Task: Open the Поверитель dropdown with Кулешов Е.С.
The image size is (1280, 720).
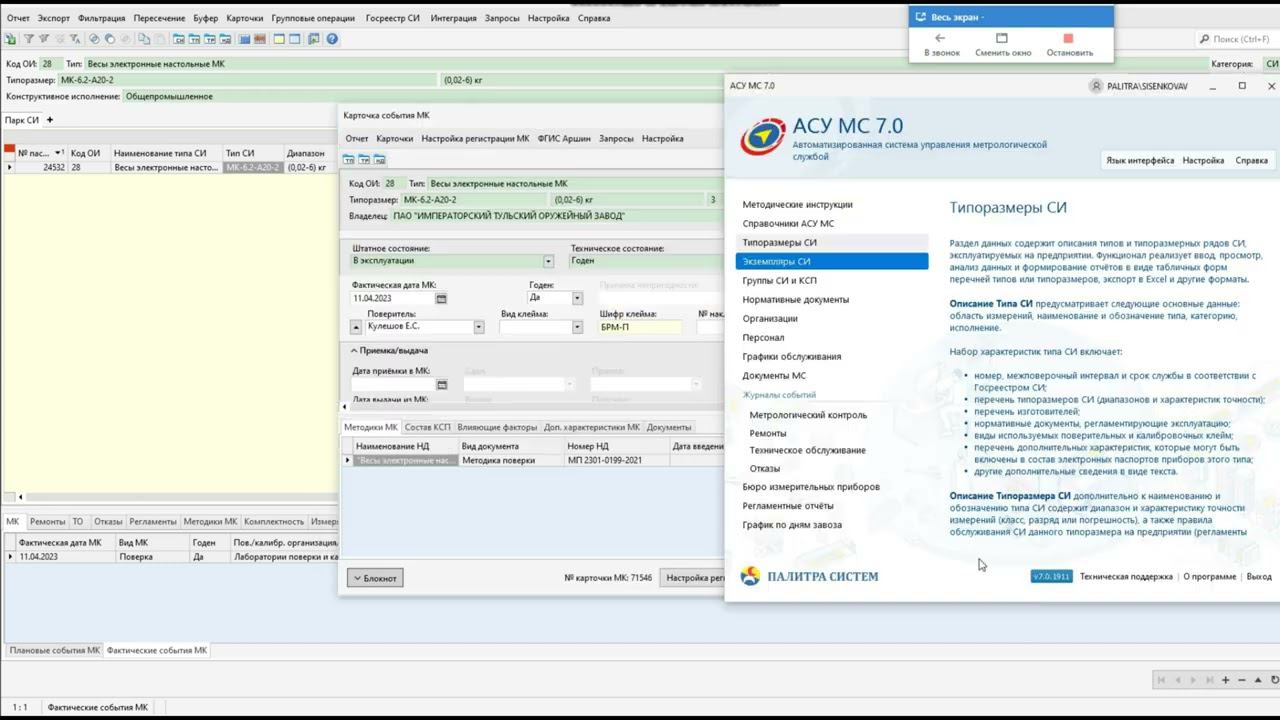Action: coord(479,327)
